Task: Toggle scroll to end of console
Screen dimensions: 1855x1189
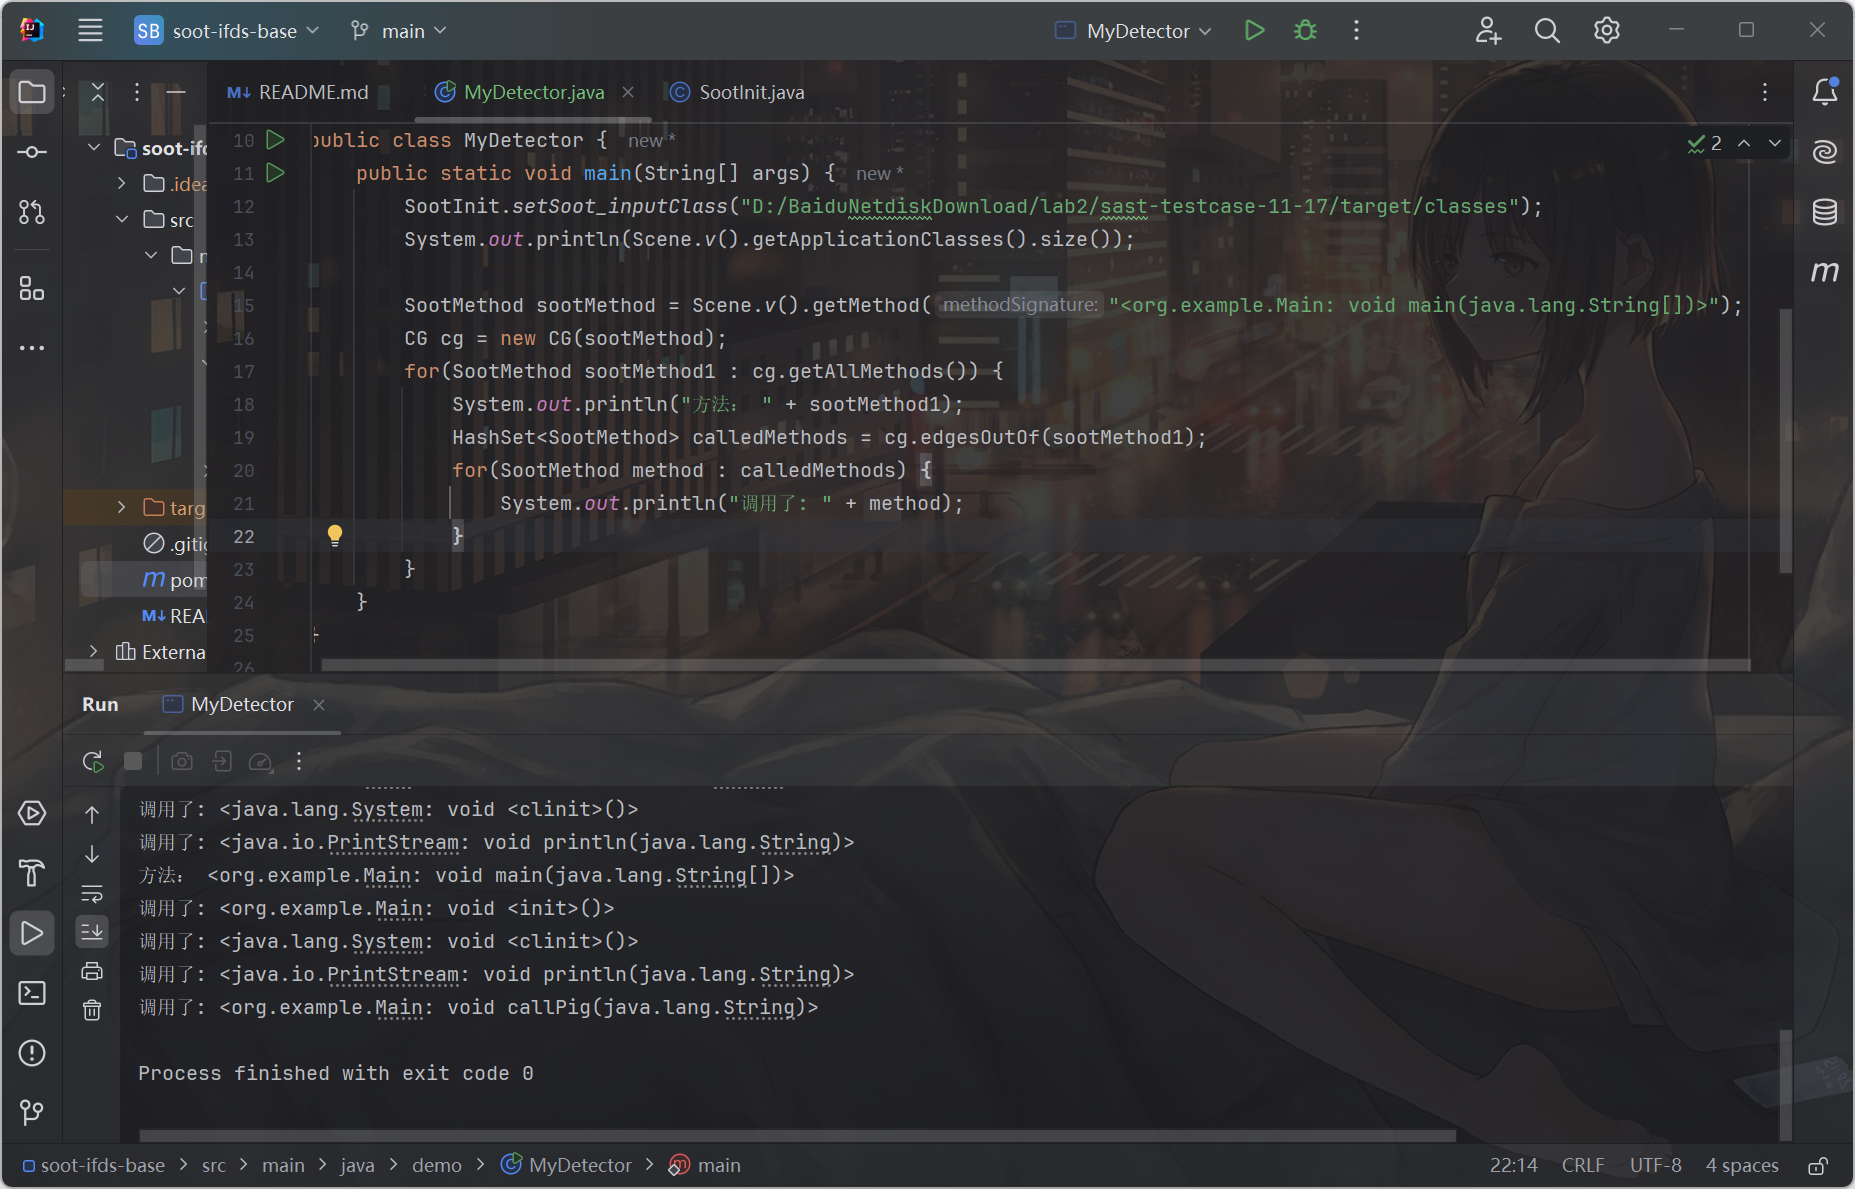Action: point(92,932)
